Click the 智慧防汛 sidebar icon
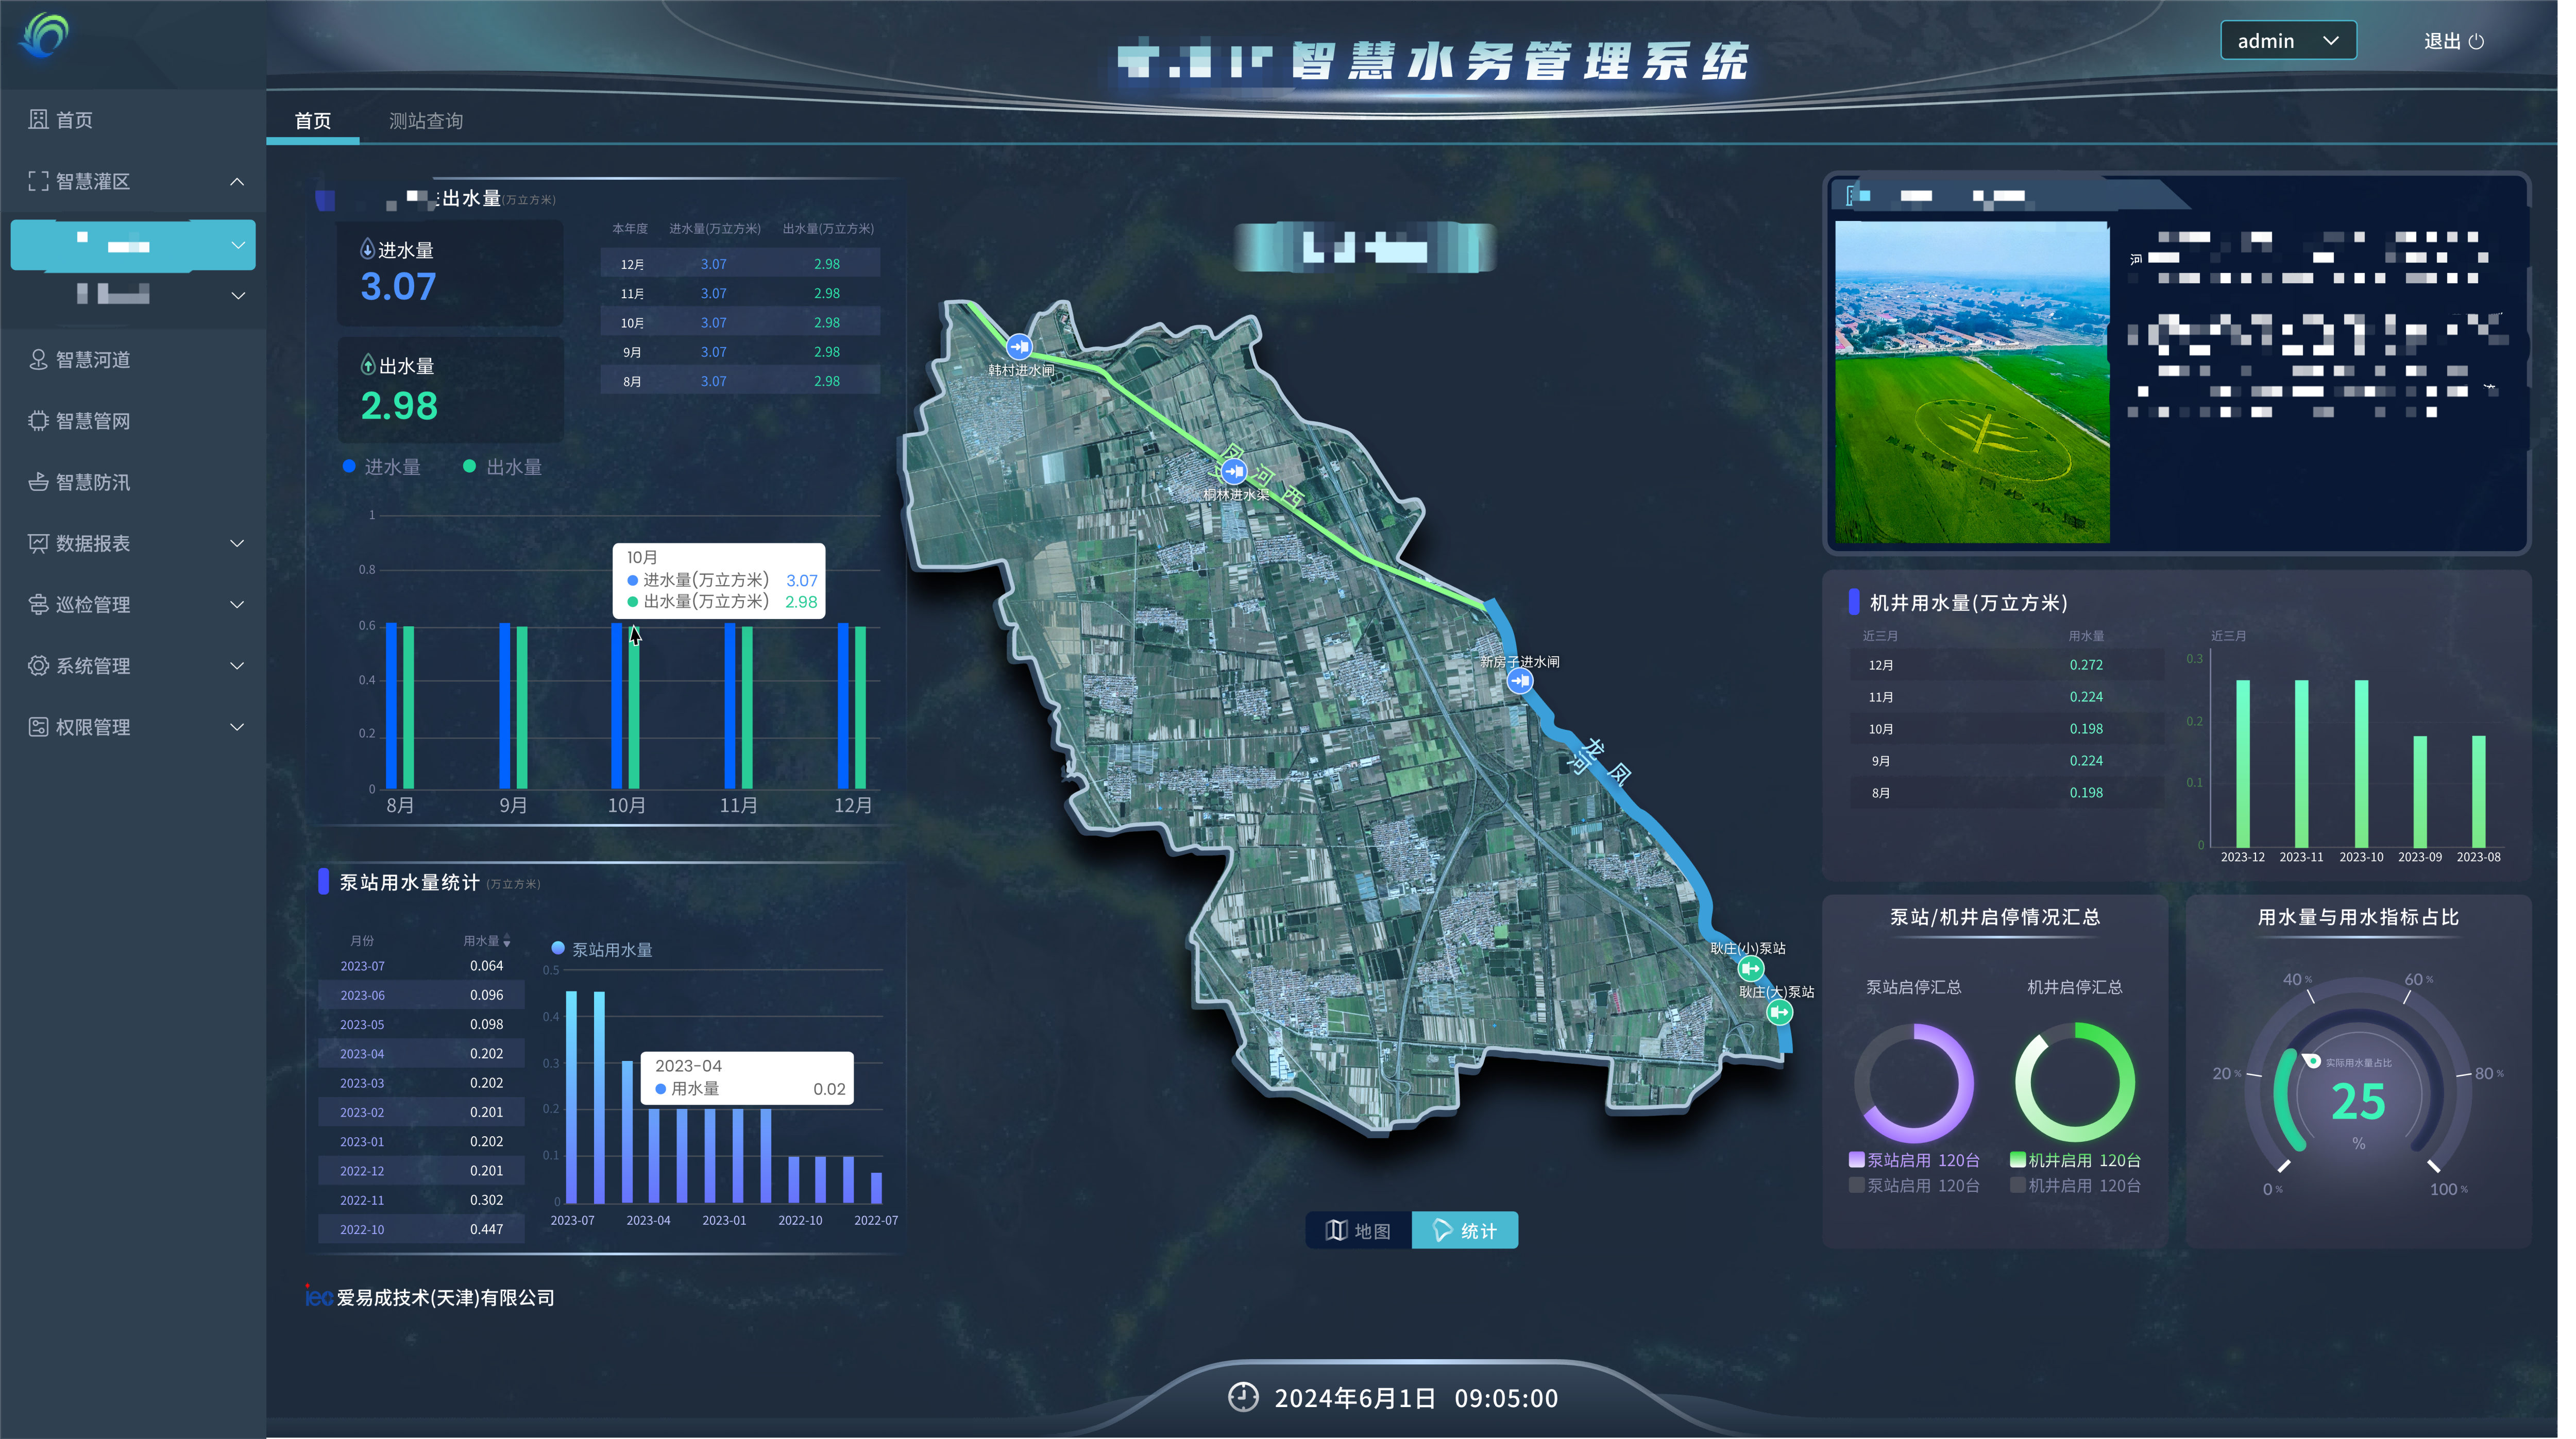Screen dimensions: 2576x1439 pos(38,482)
